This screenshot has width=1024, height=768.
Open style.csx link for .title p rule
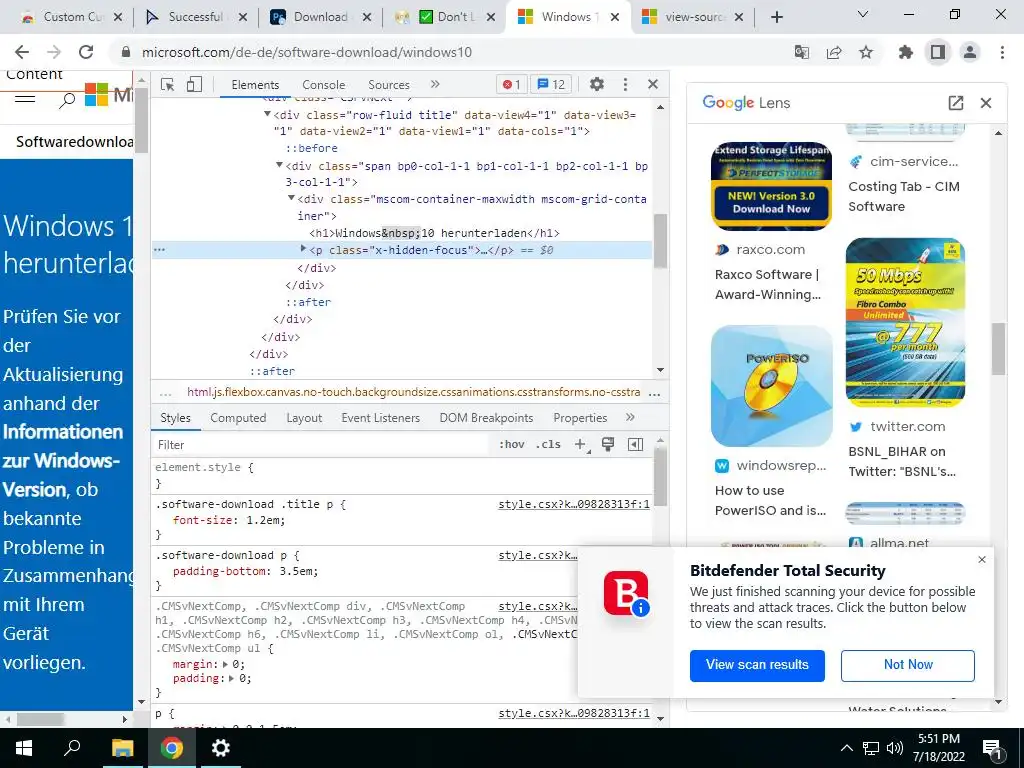(574, 504)
